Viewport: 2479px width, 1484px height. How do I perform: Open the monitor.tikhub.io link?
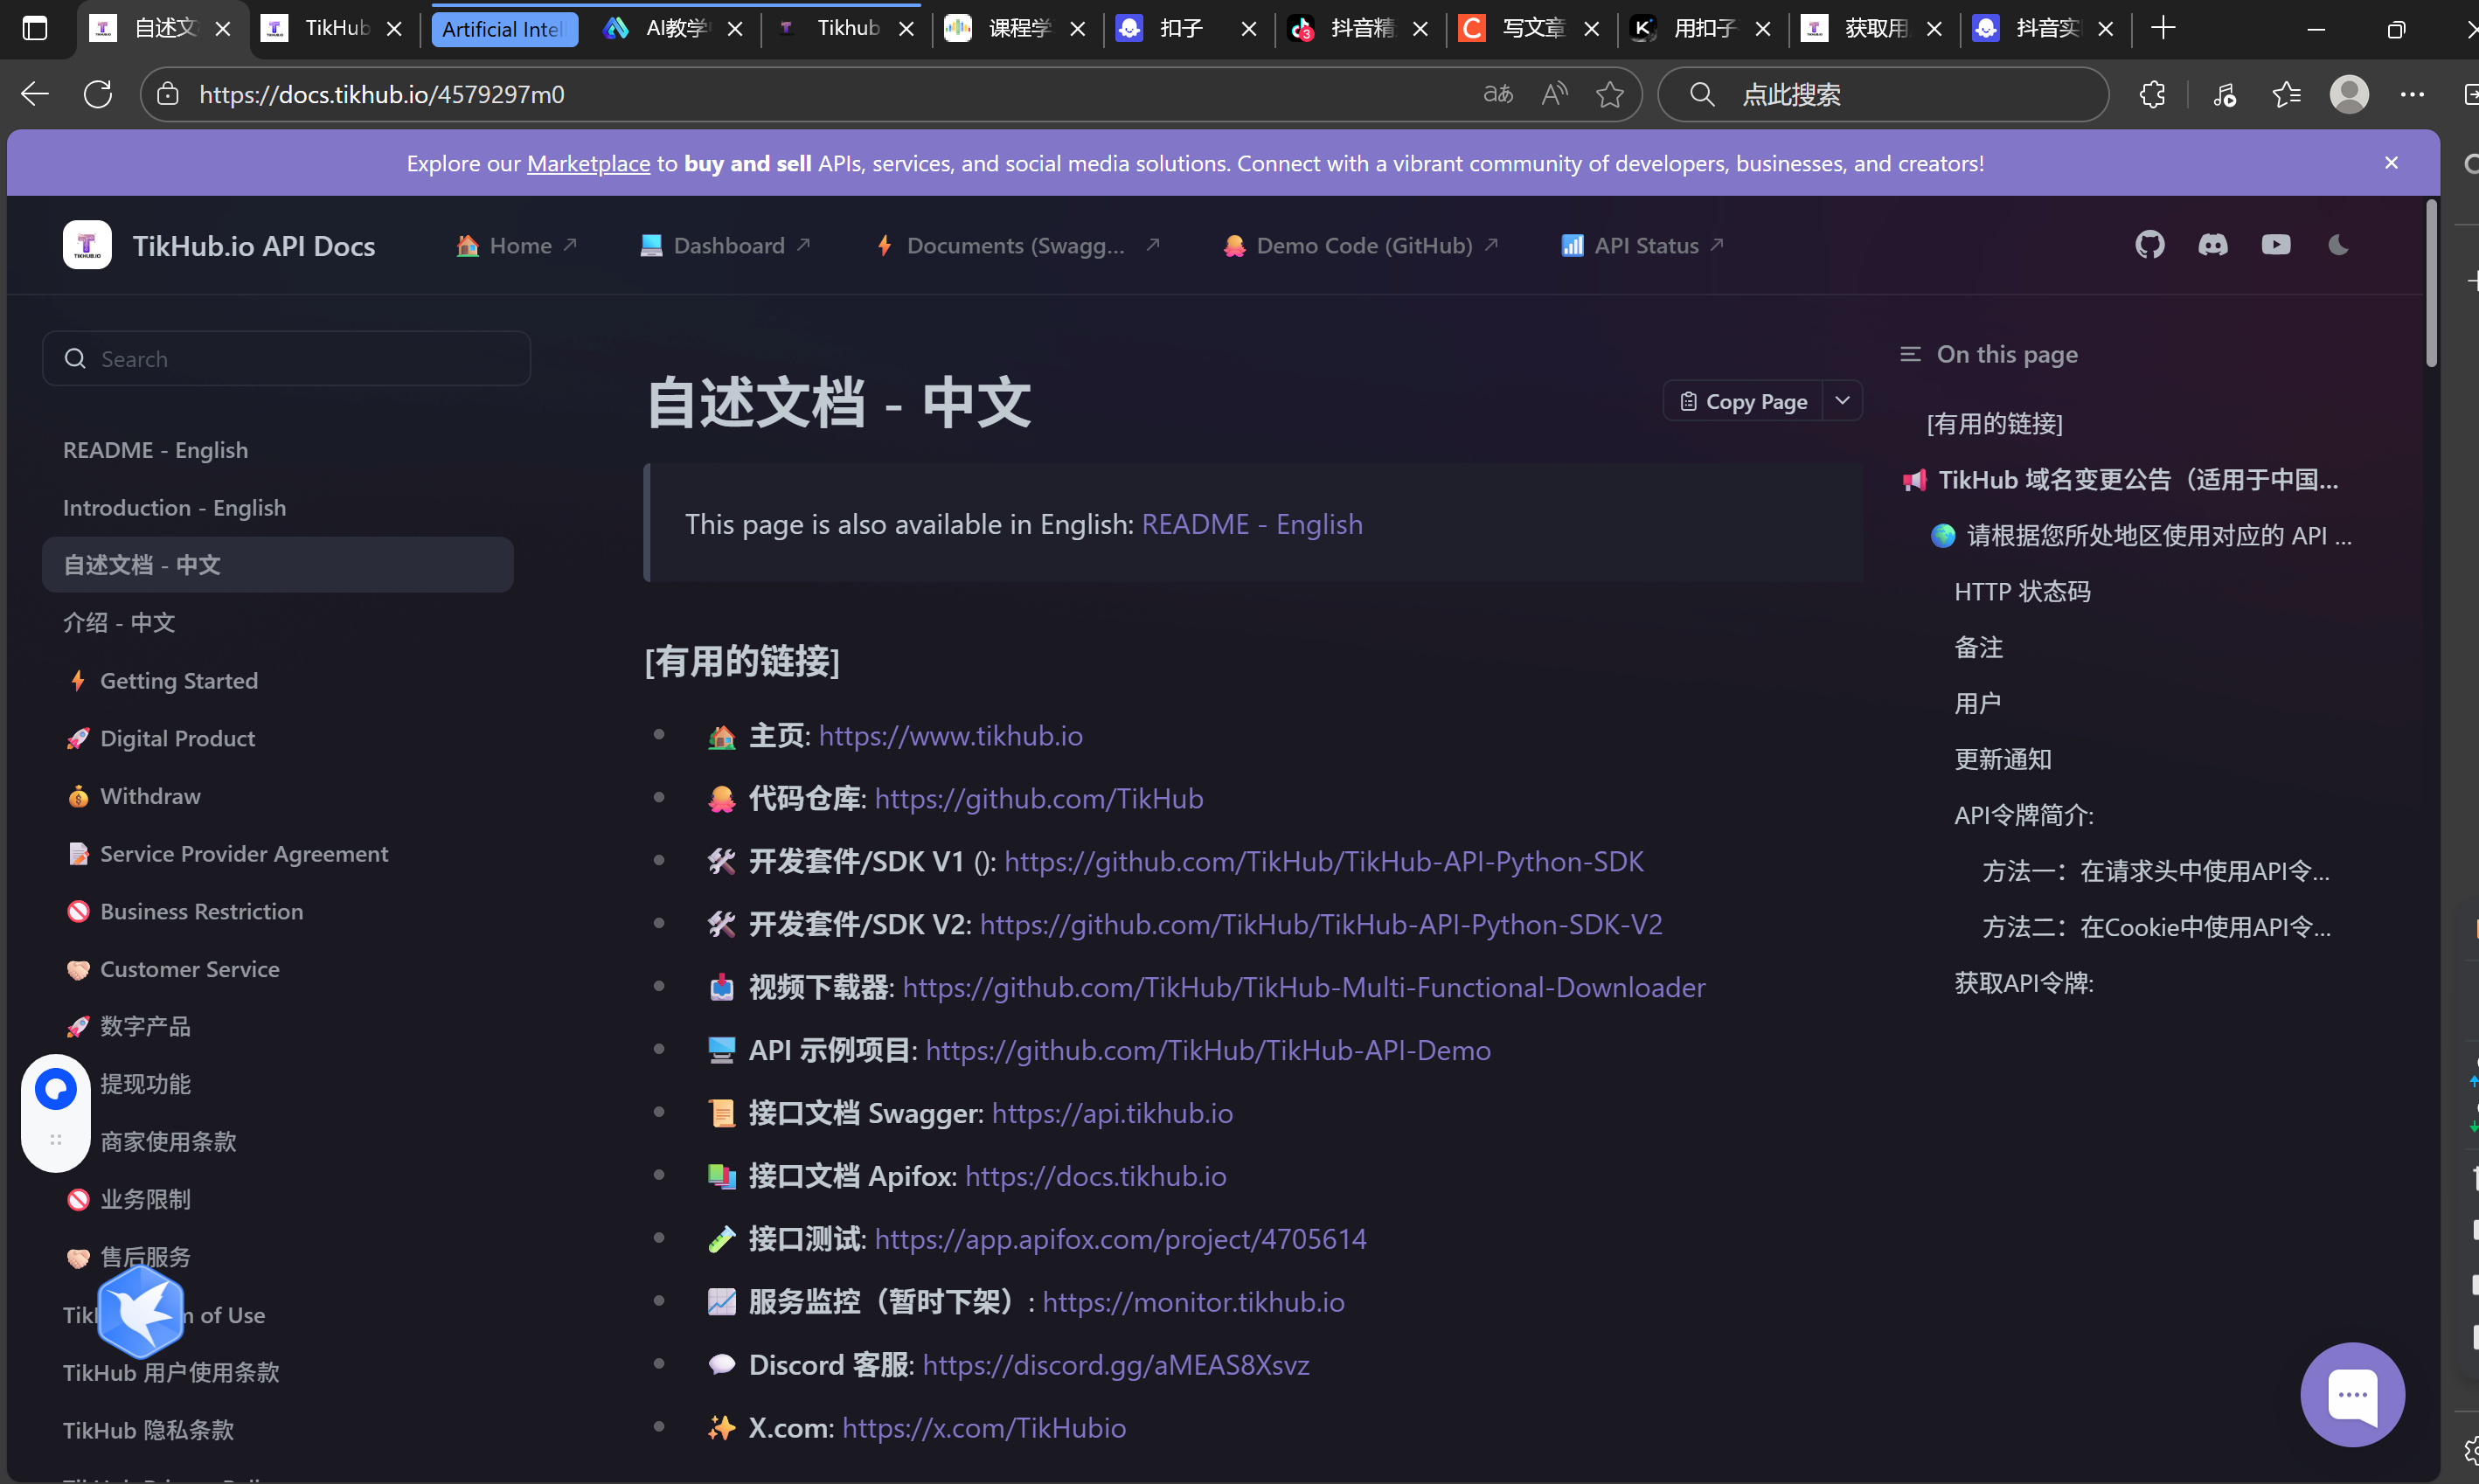1193,1302
